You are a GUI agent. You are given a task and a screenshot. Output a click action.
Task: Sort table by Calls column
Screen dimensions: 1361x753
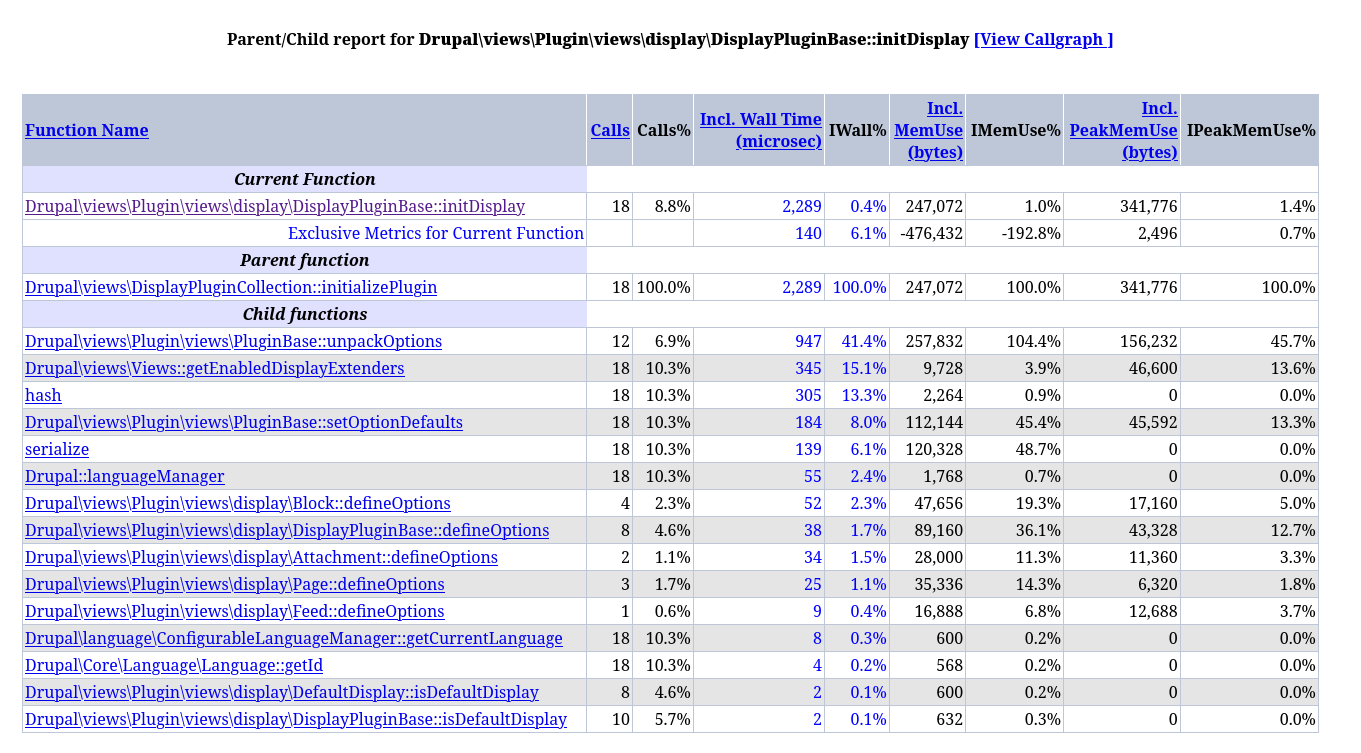(610, 130)
